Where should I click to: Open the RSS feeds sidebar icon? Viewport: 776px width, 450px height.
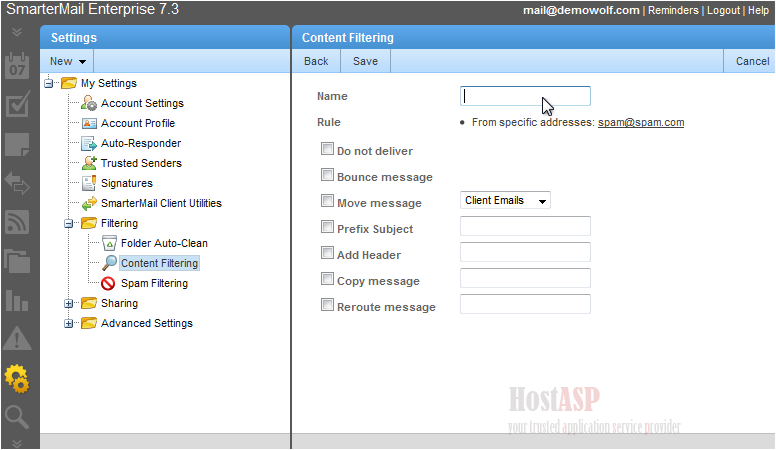click(x=17, y=222)
